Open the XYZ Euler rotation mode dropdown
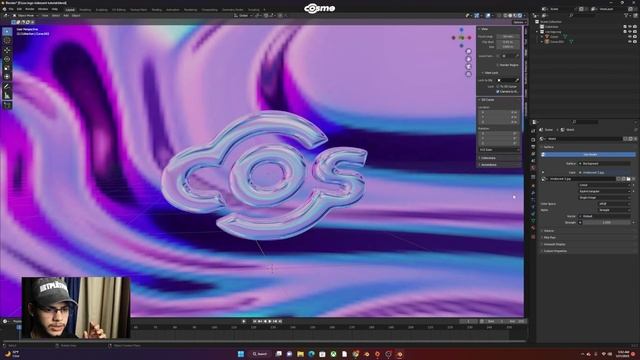The height and width of the screenshot is (360, 640). [x=499, y=150]
